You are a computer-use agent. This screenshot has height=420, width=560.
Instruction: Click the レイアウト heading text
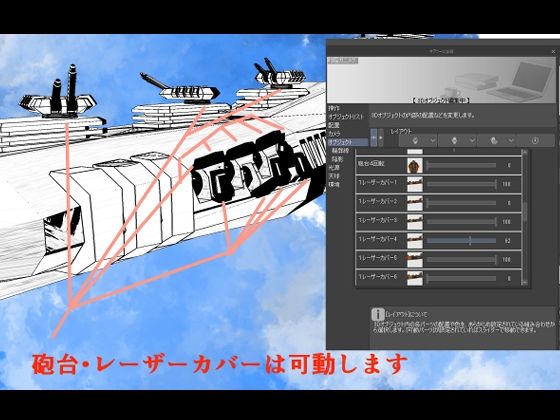point(400,131)
